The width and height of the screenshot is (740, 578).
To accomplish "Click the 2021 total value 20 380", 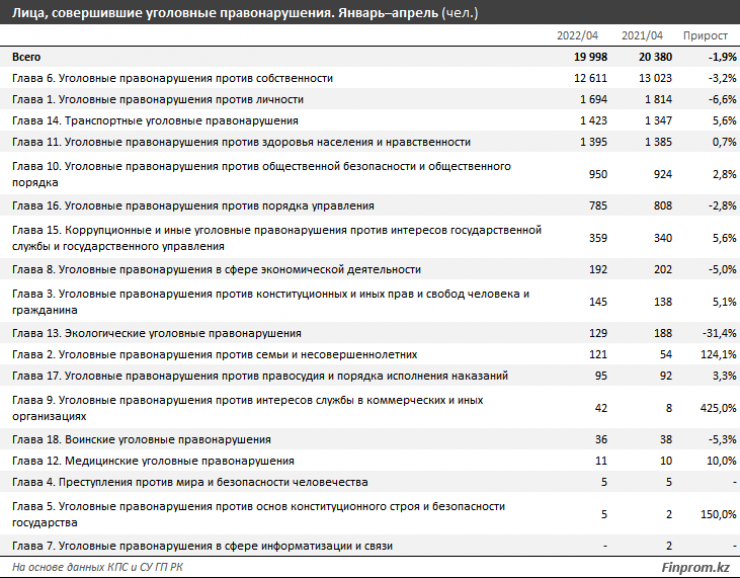I will [x=647, y=57].
